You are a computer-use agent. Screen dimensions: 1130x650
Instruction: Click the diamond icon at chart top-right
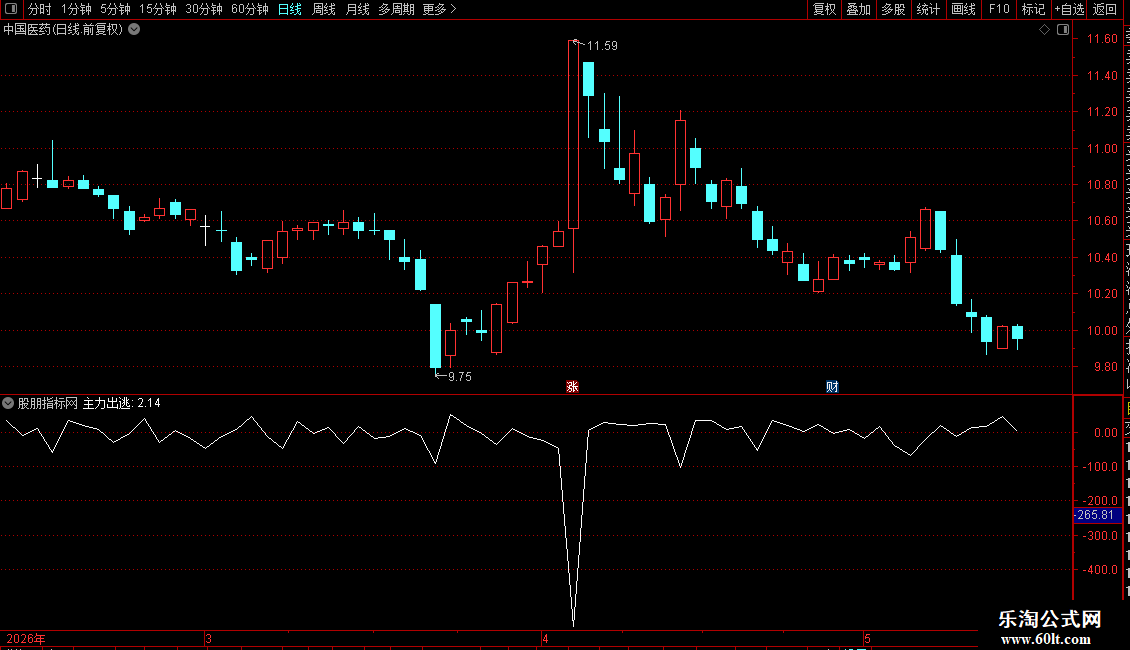pyautogui.click(x=1044, y=30)
